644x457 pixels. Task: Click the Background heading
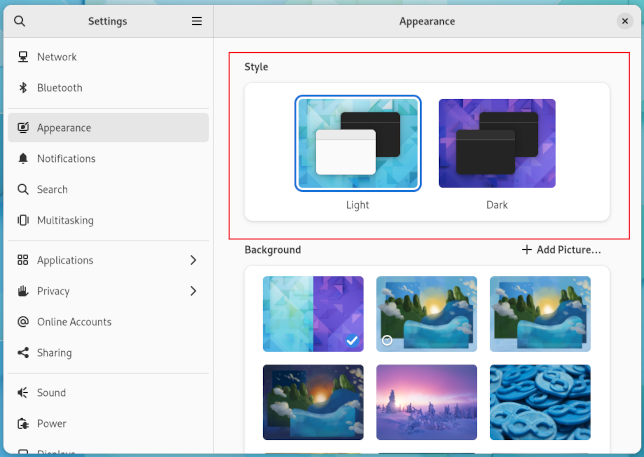pyautogui.click(x=273, y=250)
